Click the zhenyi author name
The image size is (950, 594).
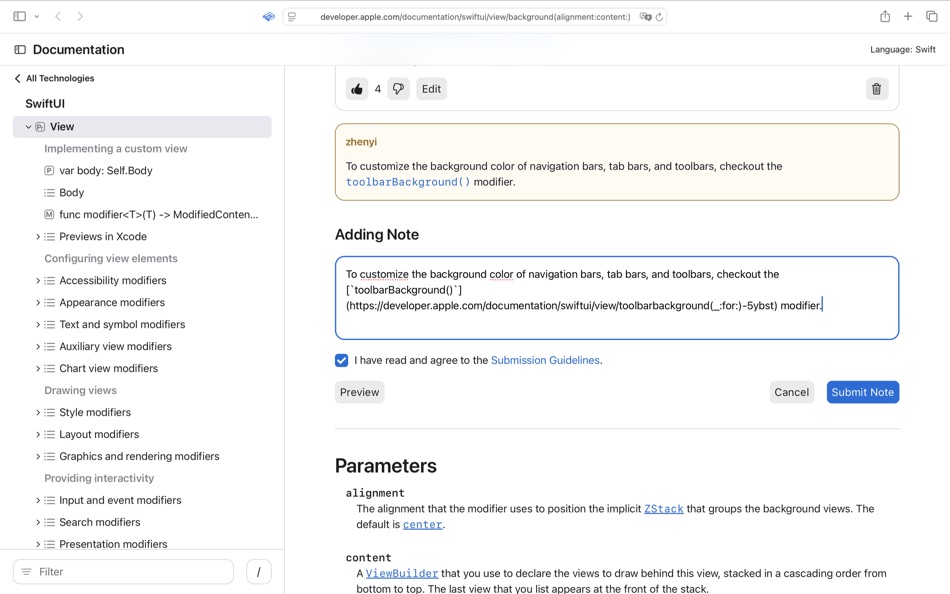click(x=361, y=142)
